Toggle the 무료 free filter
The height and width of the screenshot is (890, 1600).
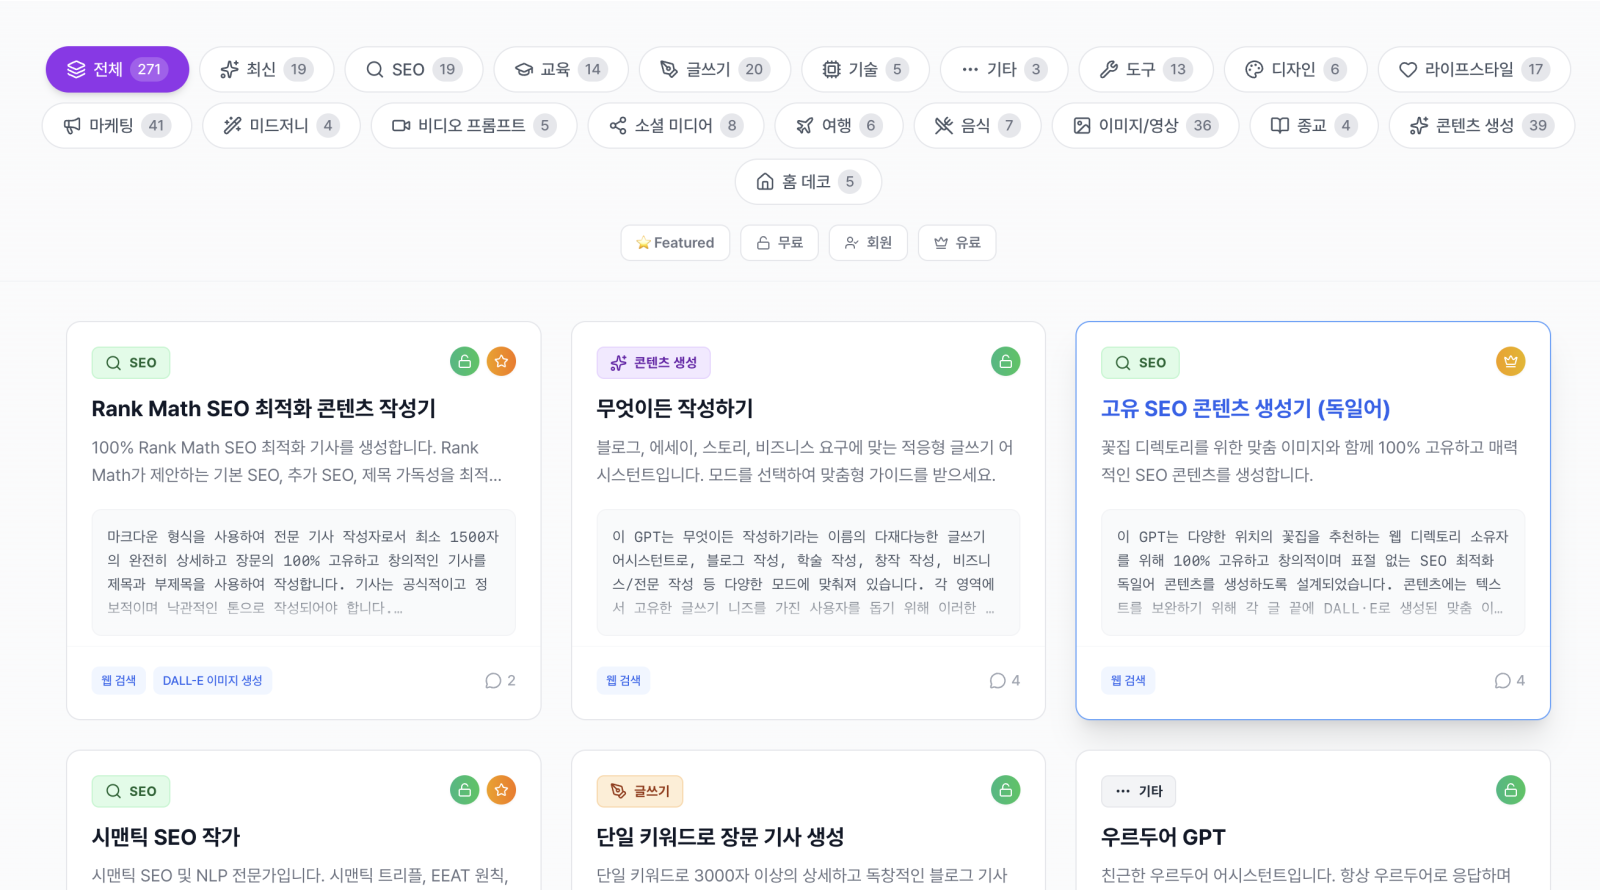[779, 243]
